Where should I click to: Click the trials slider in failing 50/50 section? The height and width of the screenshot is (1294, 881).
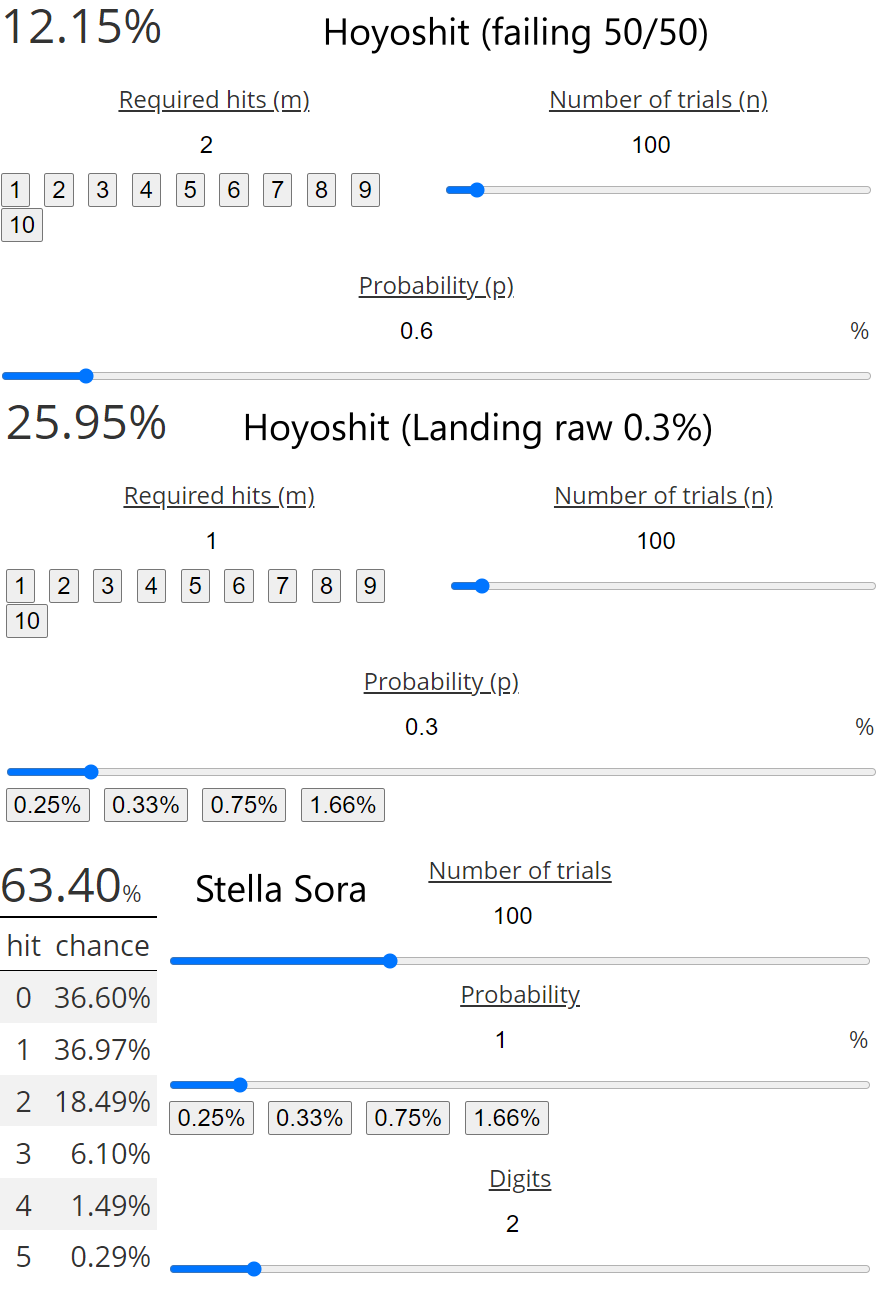tap(658, 190)
